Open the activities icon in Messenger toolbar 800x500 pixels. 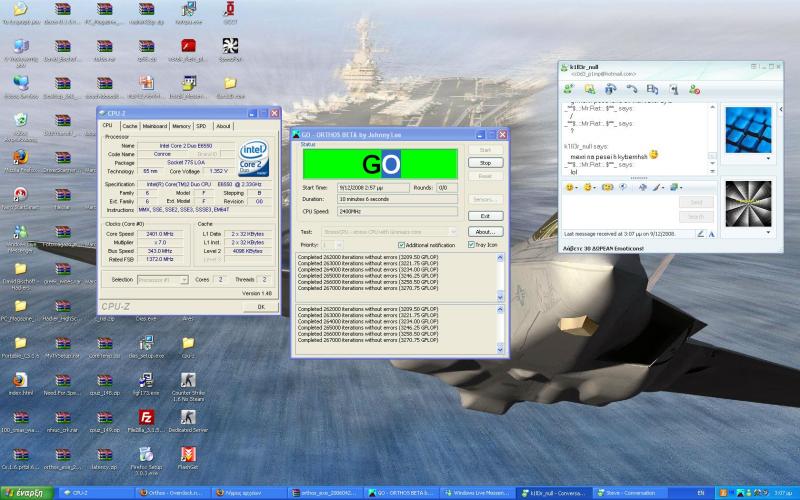pyautogui.click(x=652, y=89)
